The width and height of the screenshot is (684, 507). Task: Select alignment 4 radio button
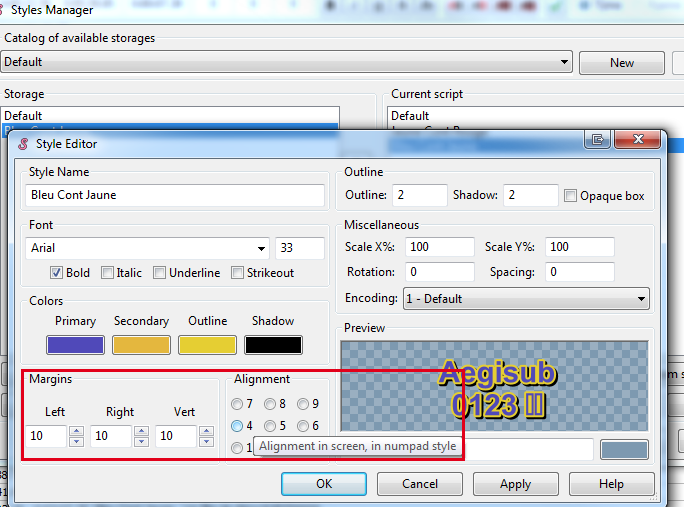[x=237, y=426]
